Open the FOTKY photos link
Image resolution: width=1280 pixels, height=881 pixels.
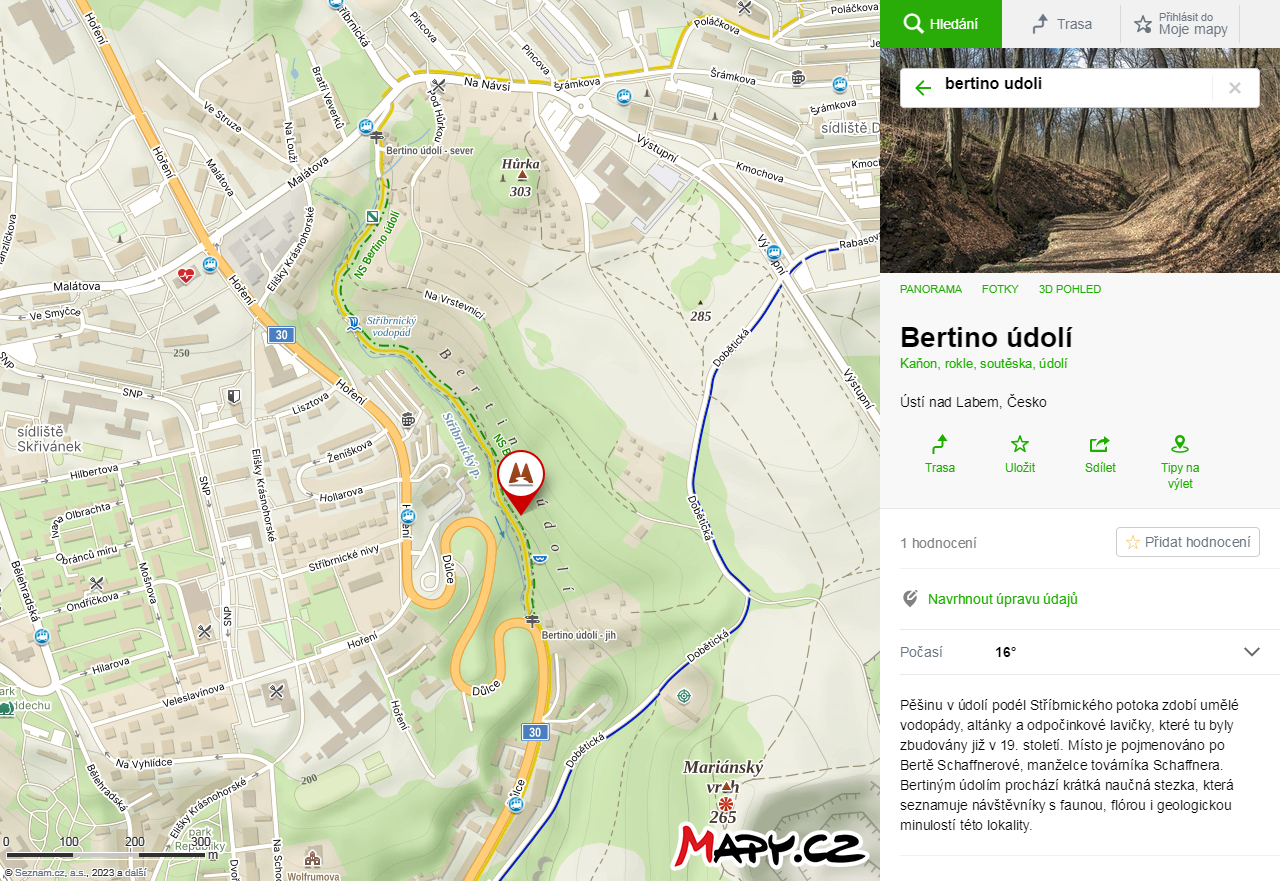(x=1000, y=289)
